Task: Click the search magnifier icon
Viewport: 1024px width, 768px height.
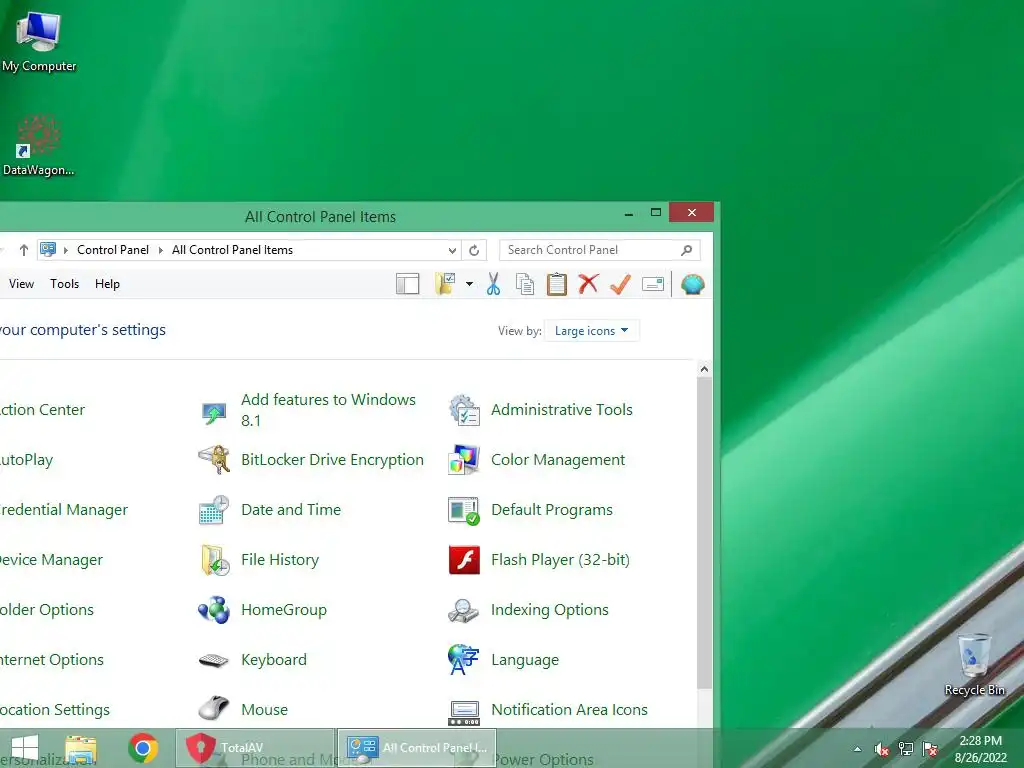Action: [686, 250]
